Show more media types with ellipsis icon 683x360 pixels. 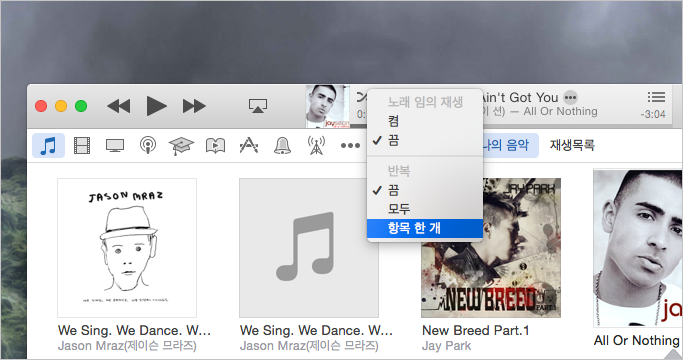point(350,146)
